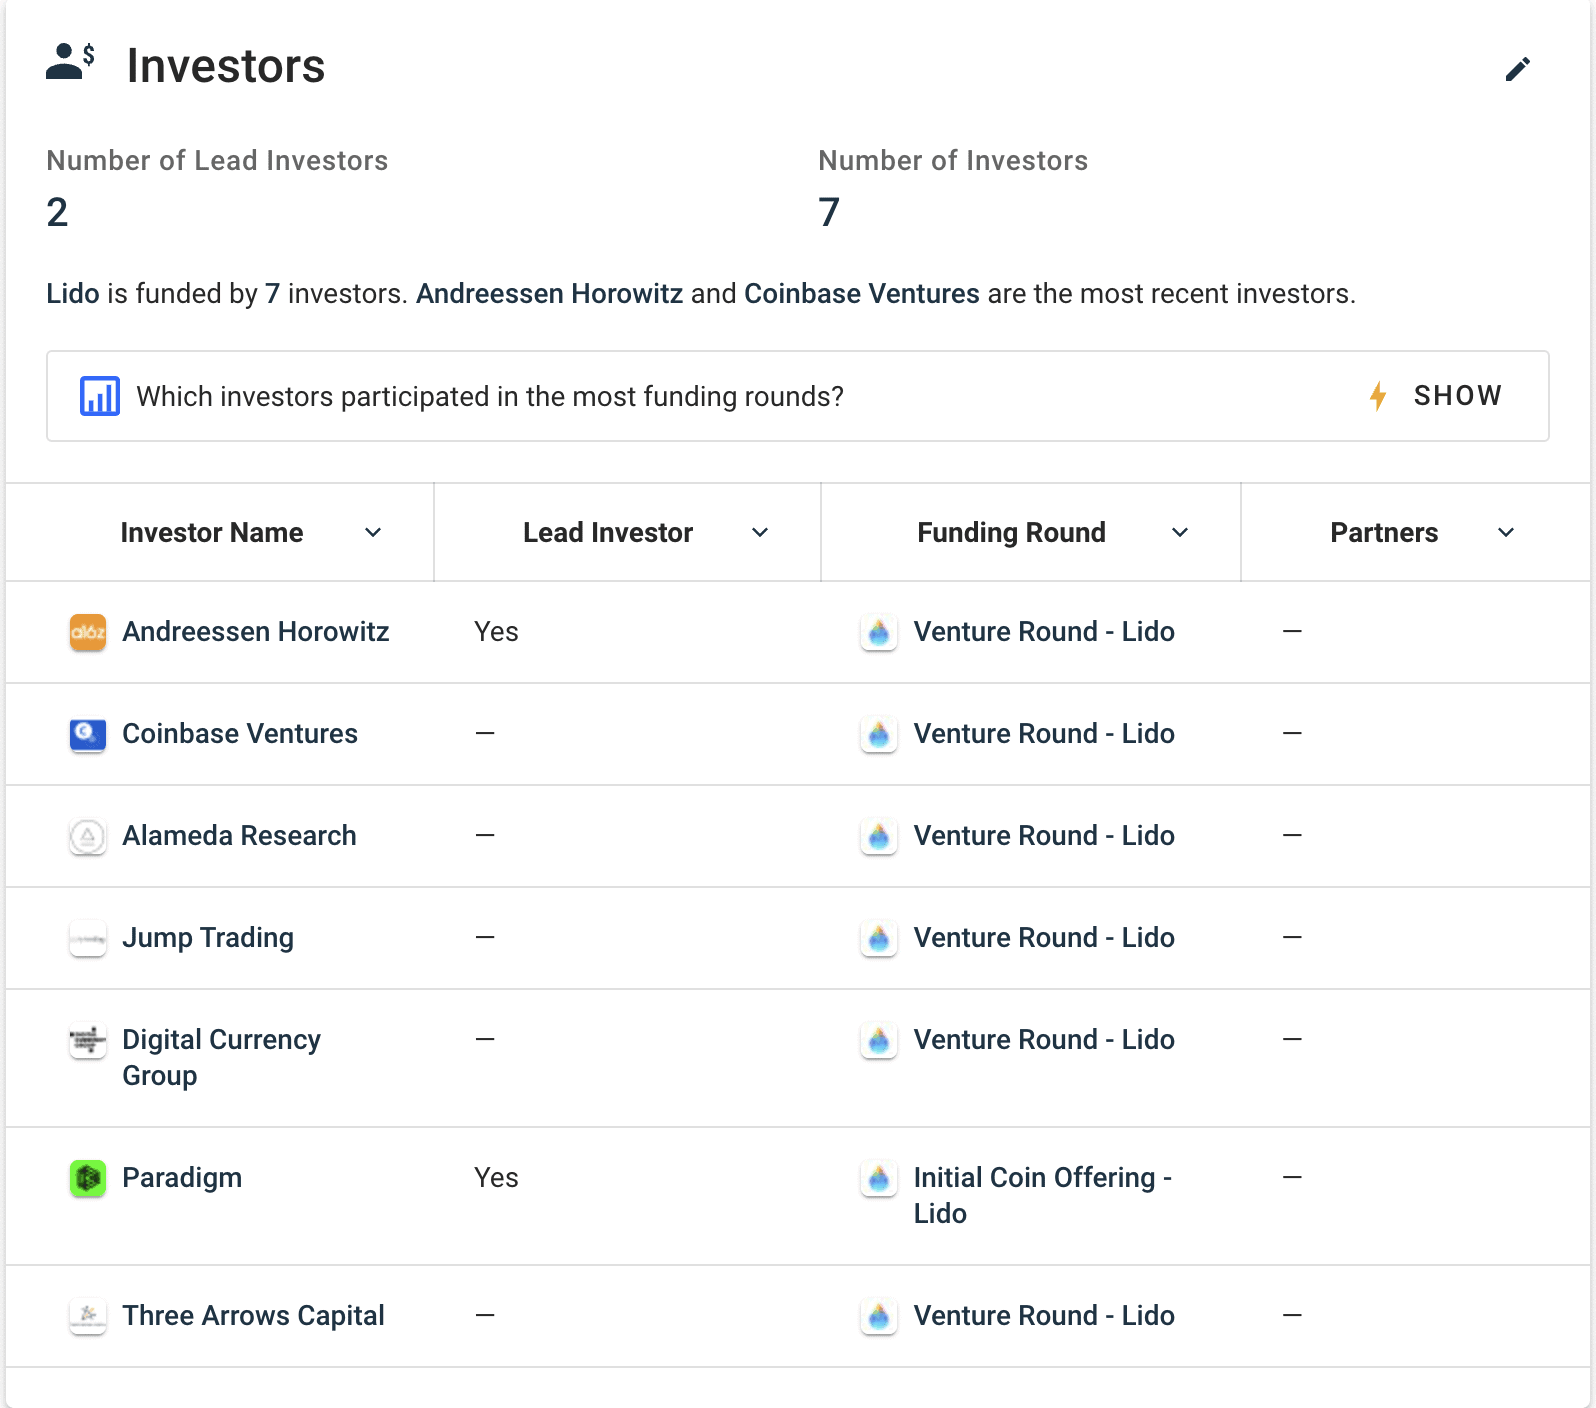The image size is (1596, 1408).
Task: Click the Investors section heading
Action: coord(226,66)
